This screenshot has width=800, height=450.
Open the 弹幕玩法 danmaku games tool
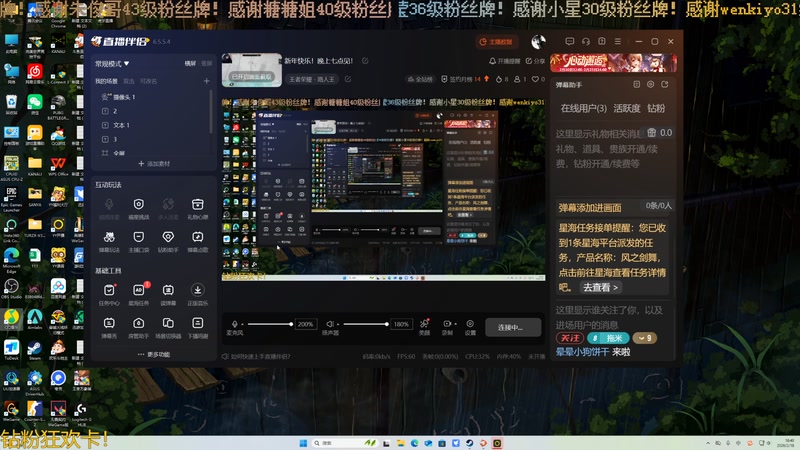pos(109,241)
